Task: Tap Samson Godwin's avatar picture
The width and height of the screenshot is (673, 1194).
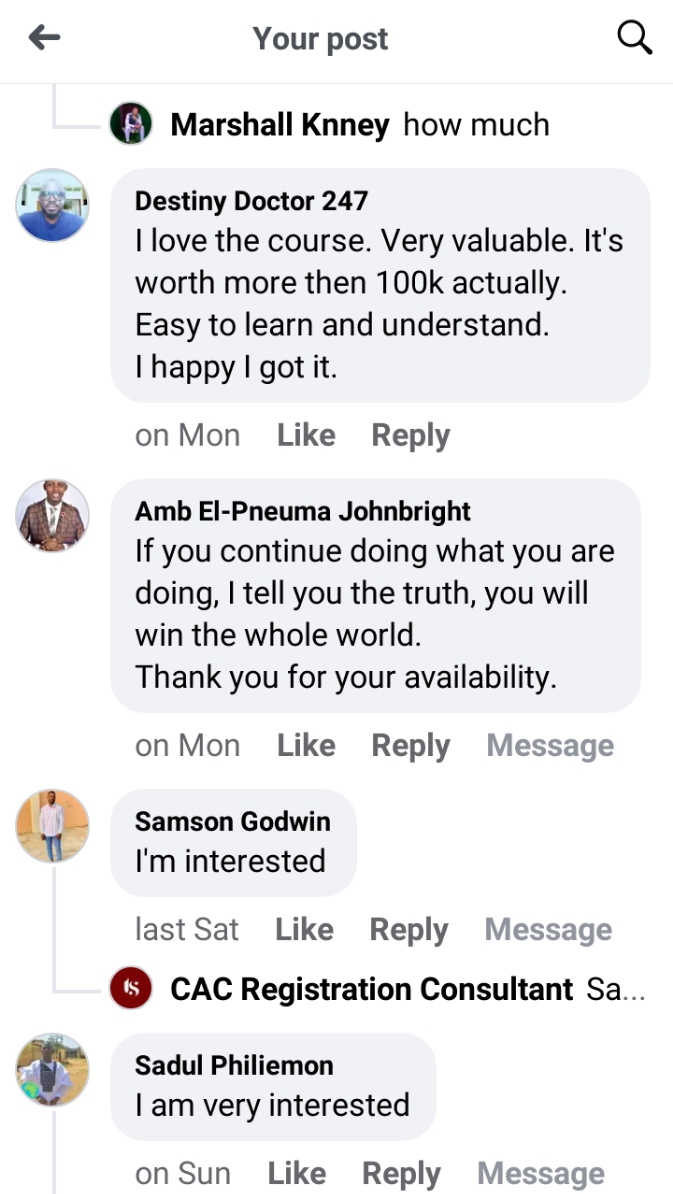Action: [x=53, y=825]
